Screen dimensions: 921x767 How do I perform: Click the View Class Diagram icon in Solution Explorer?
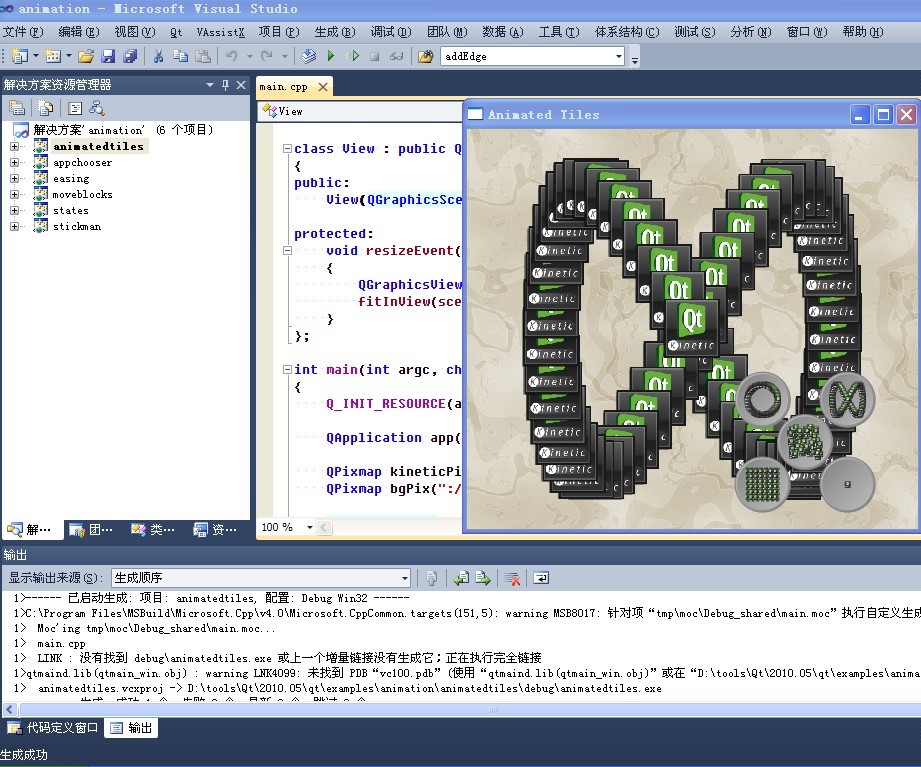coord(97,108)
